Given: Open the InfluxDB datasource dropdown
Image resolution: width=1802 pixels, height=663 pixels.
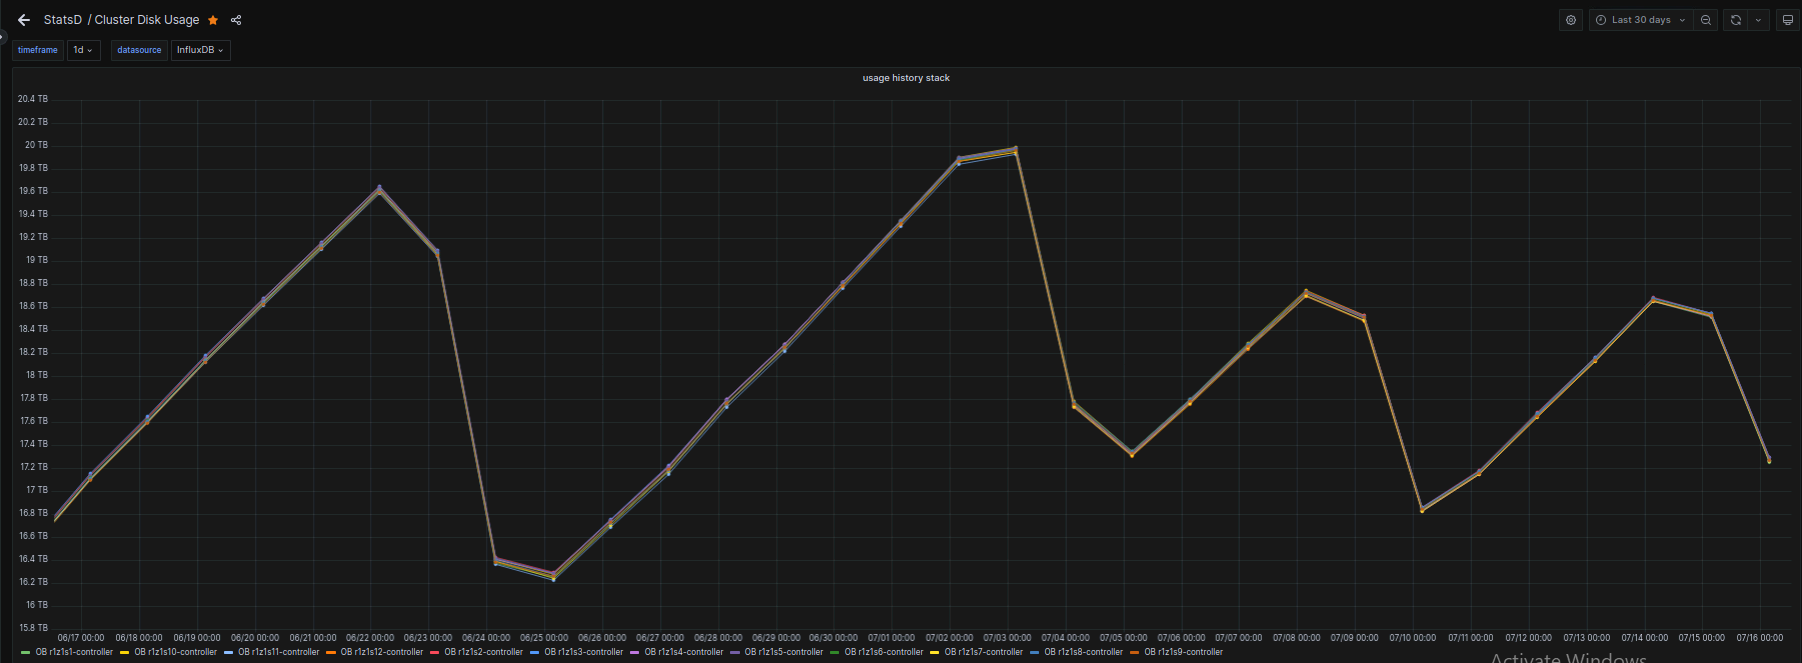Looking at the screenshot, I should tap(200, 50).
